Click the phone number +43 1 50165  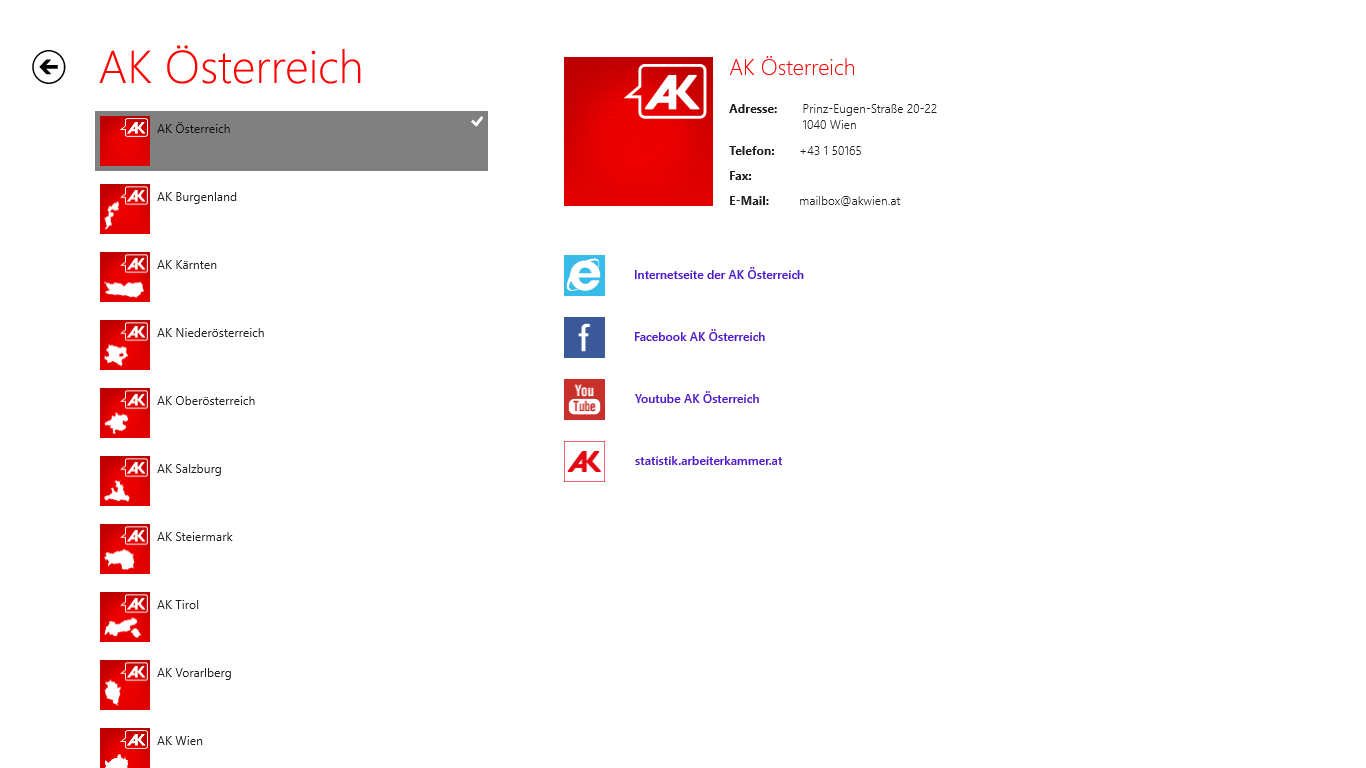[830, 151]
